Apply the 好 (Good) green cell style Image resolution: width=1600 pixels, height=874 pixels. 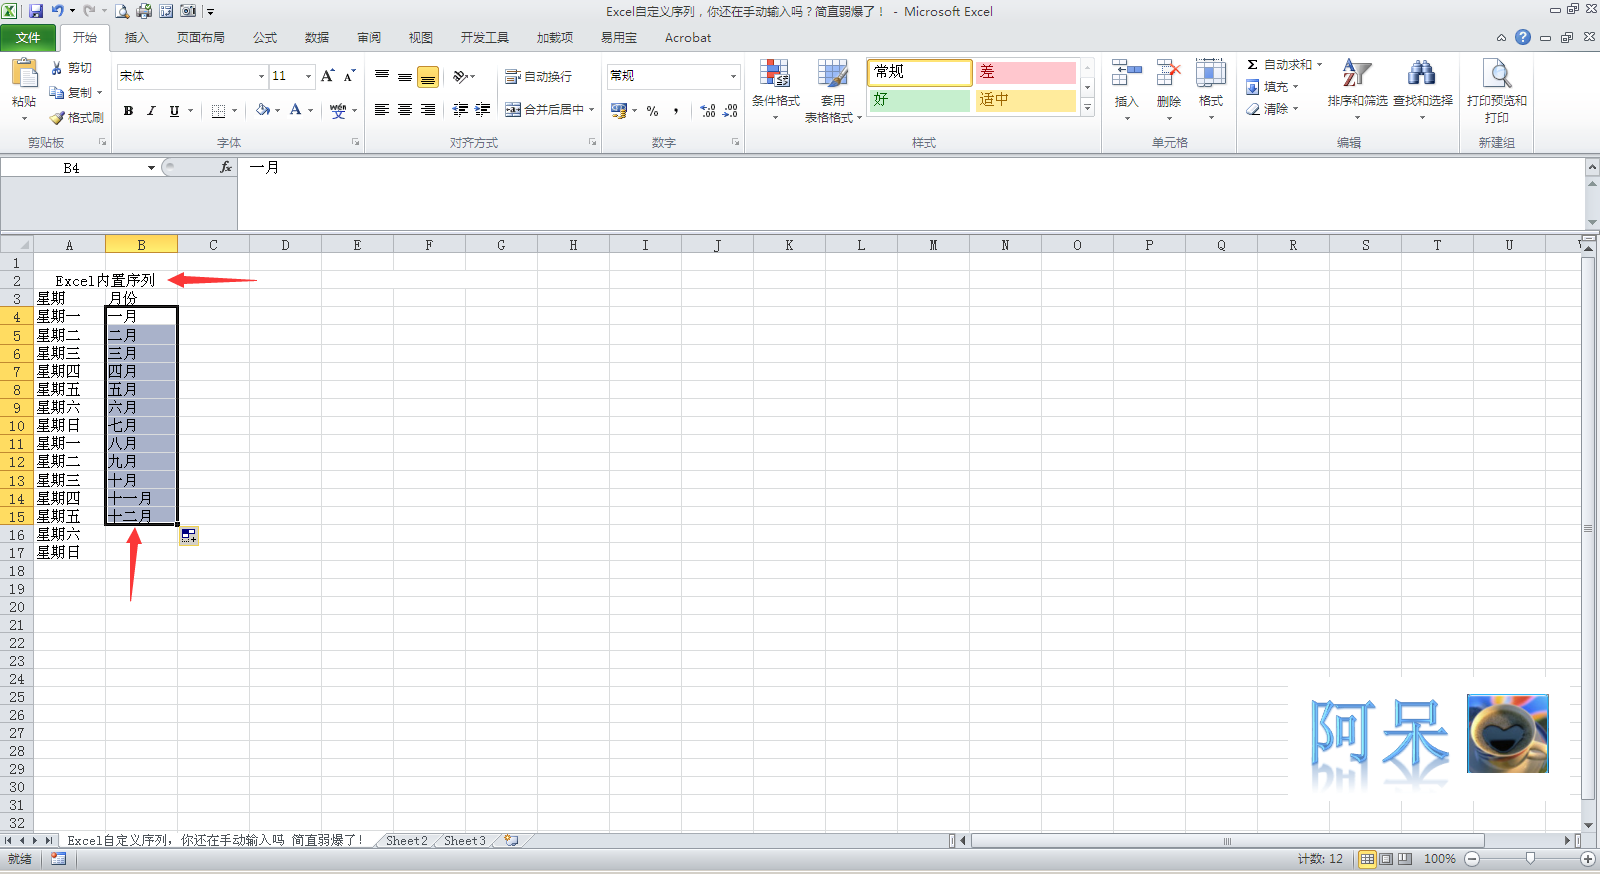(919, 100)
